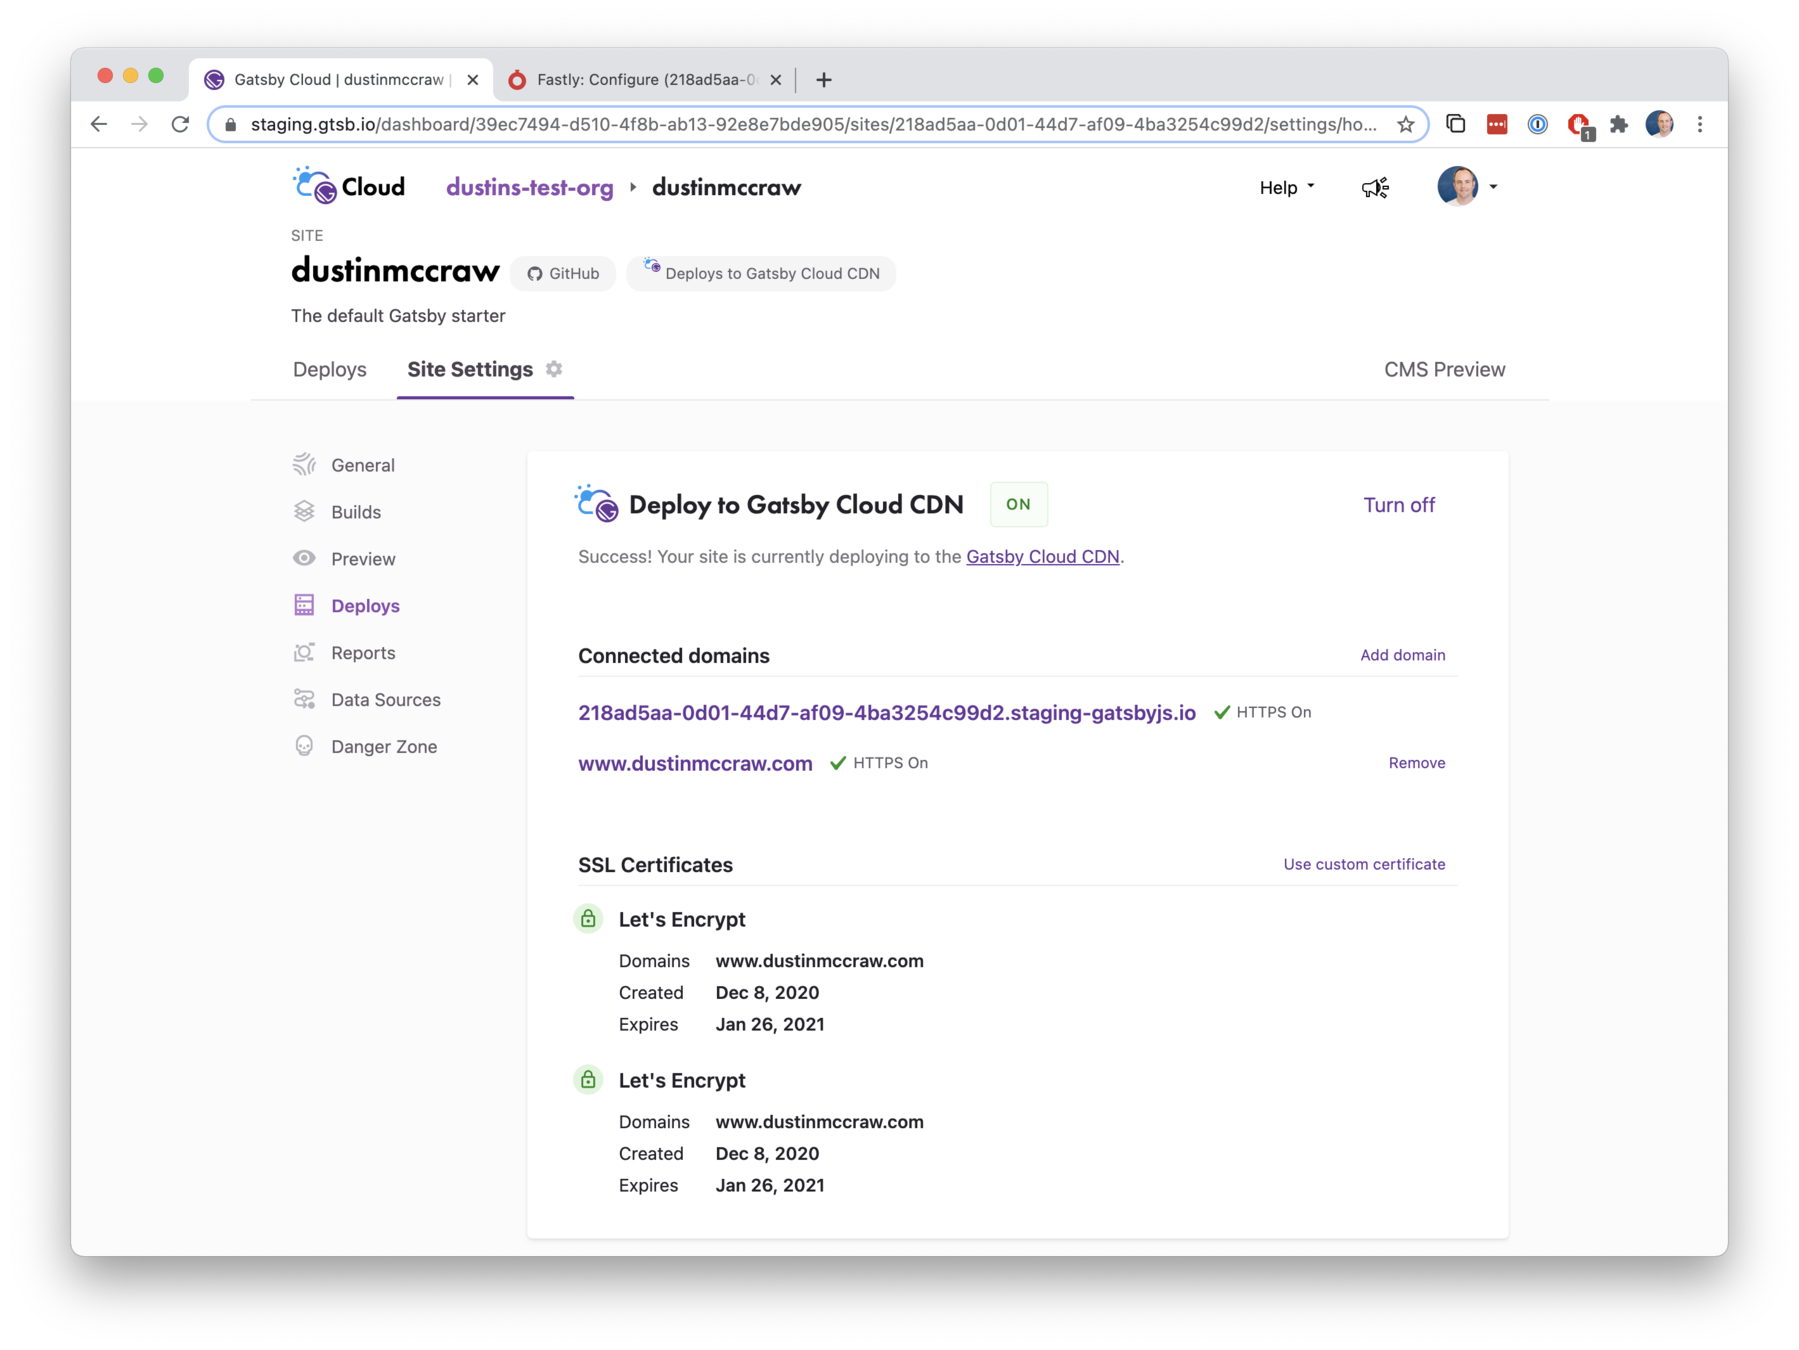
Task: Click the Data Sources icon
Action: coord(304,699)
